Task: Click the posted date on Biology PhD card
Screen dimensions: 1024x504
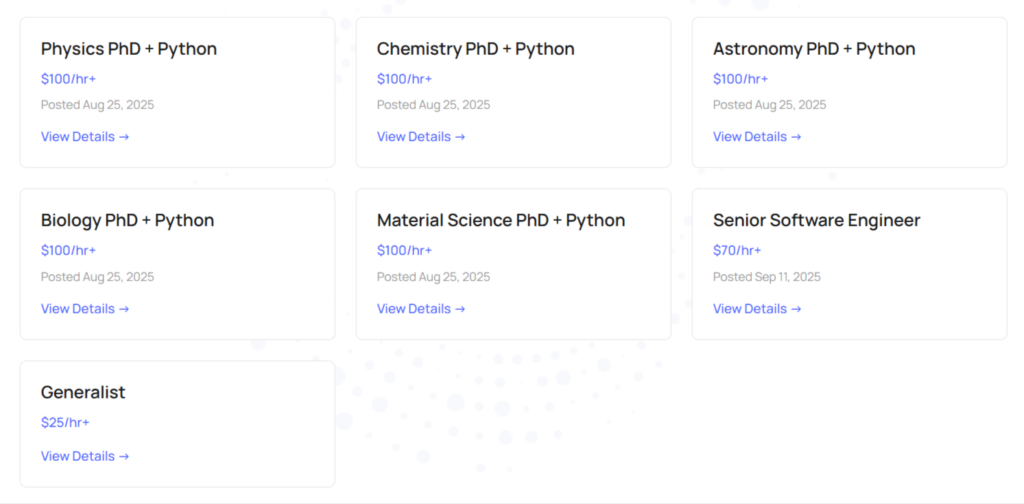Action: 97,277
